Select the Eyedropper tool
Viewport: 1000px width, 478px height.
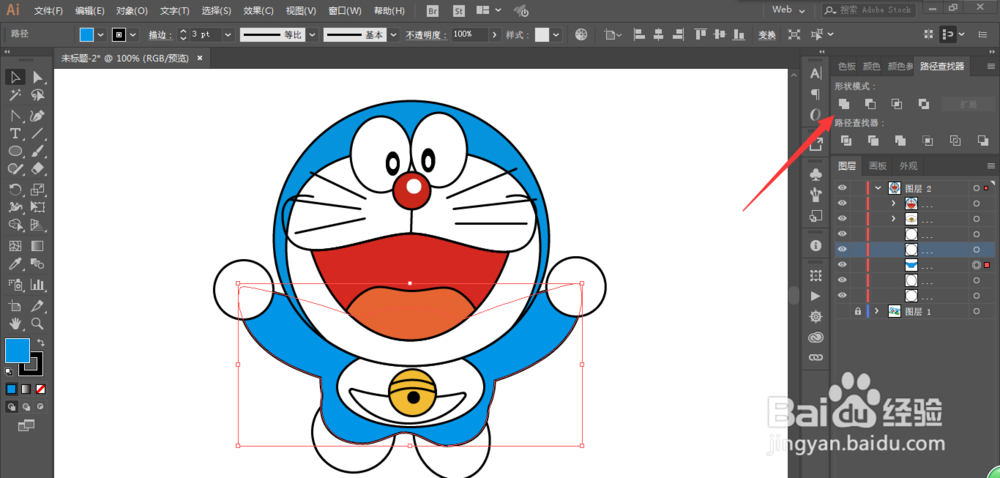[15, 264]
